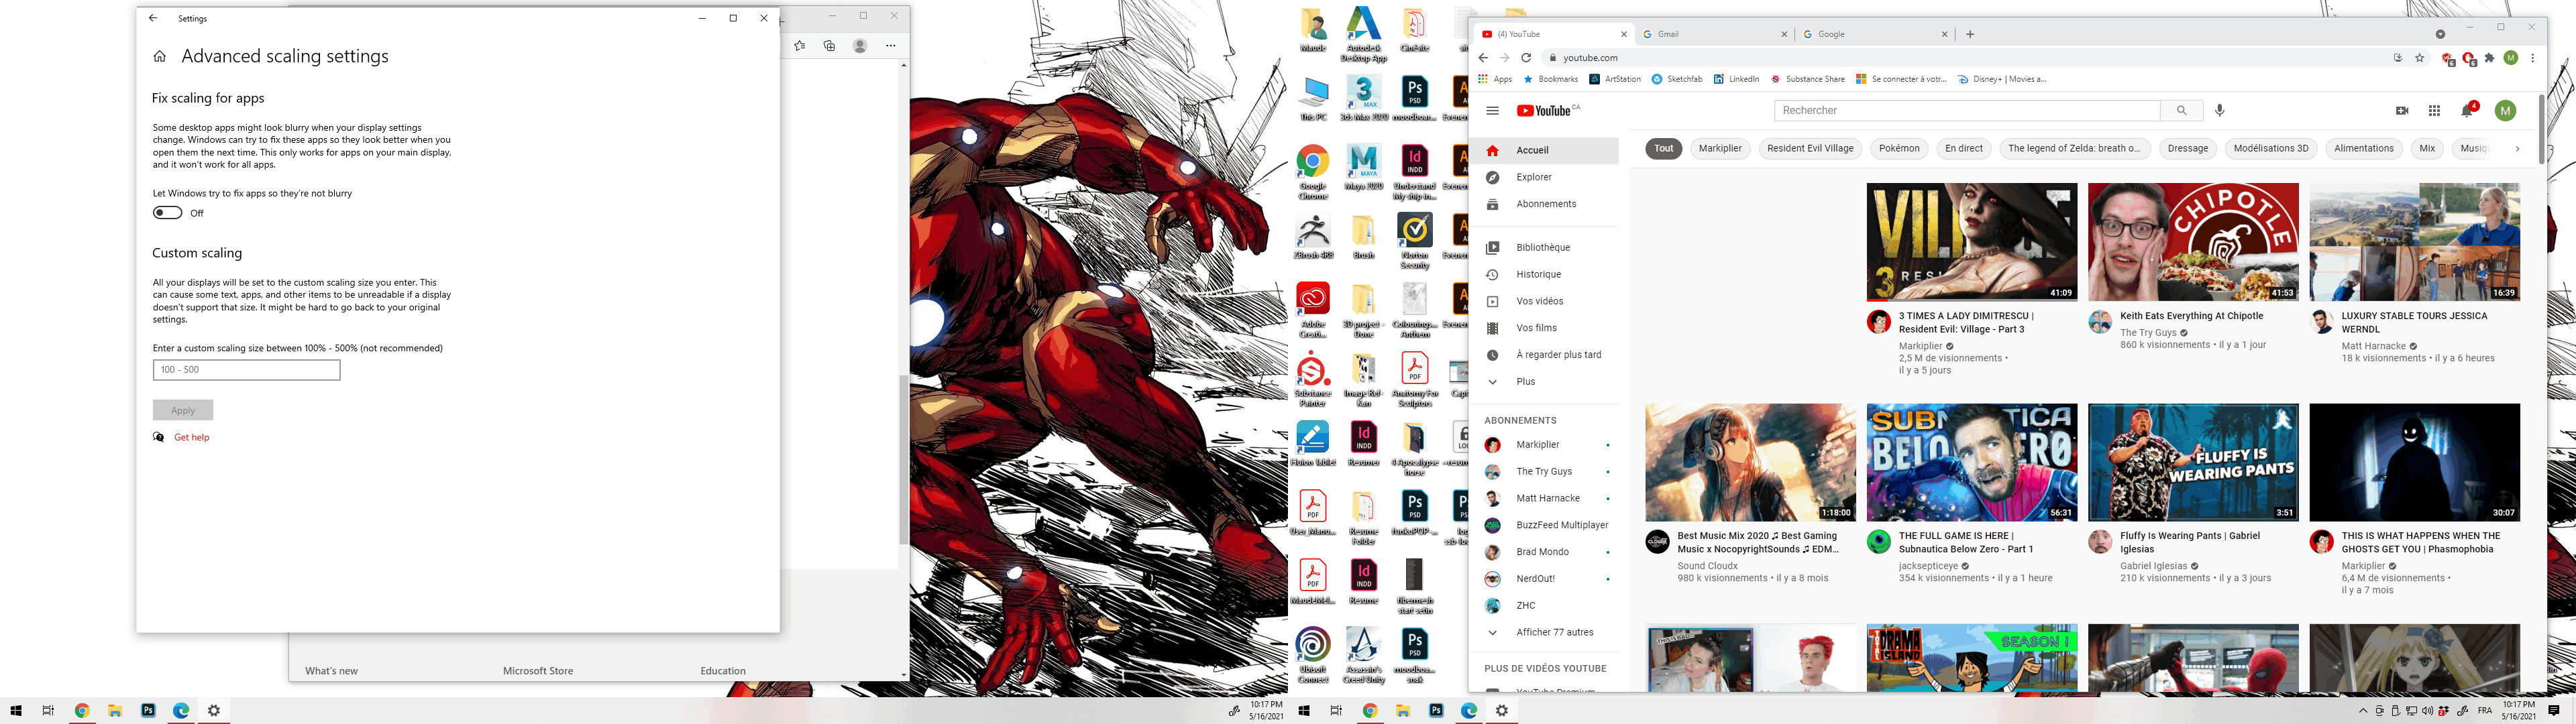Viewport: 2576px width, 724px height.
Task: Switch to the Google tab
Action: (1875, 34)
